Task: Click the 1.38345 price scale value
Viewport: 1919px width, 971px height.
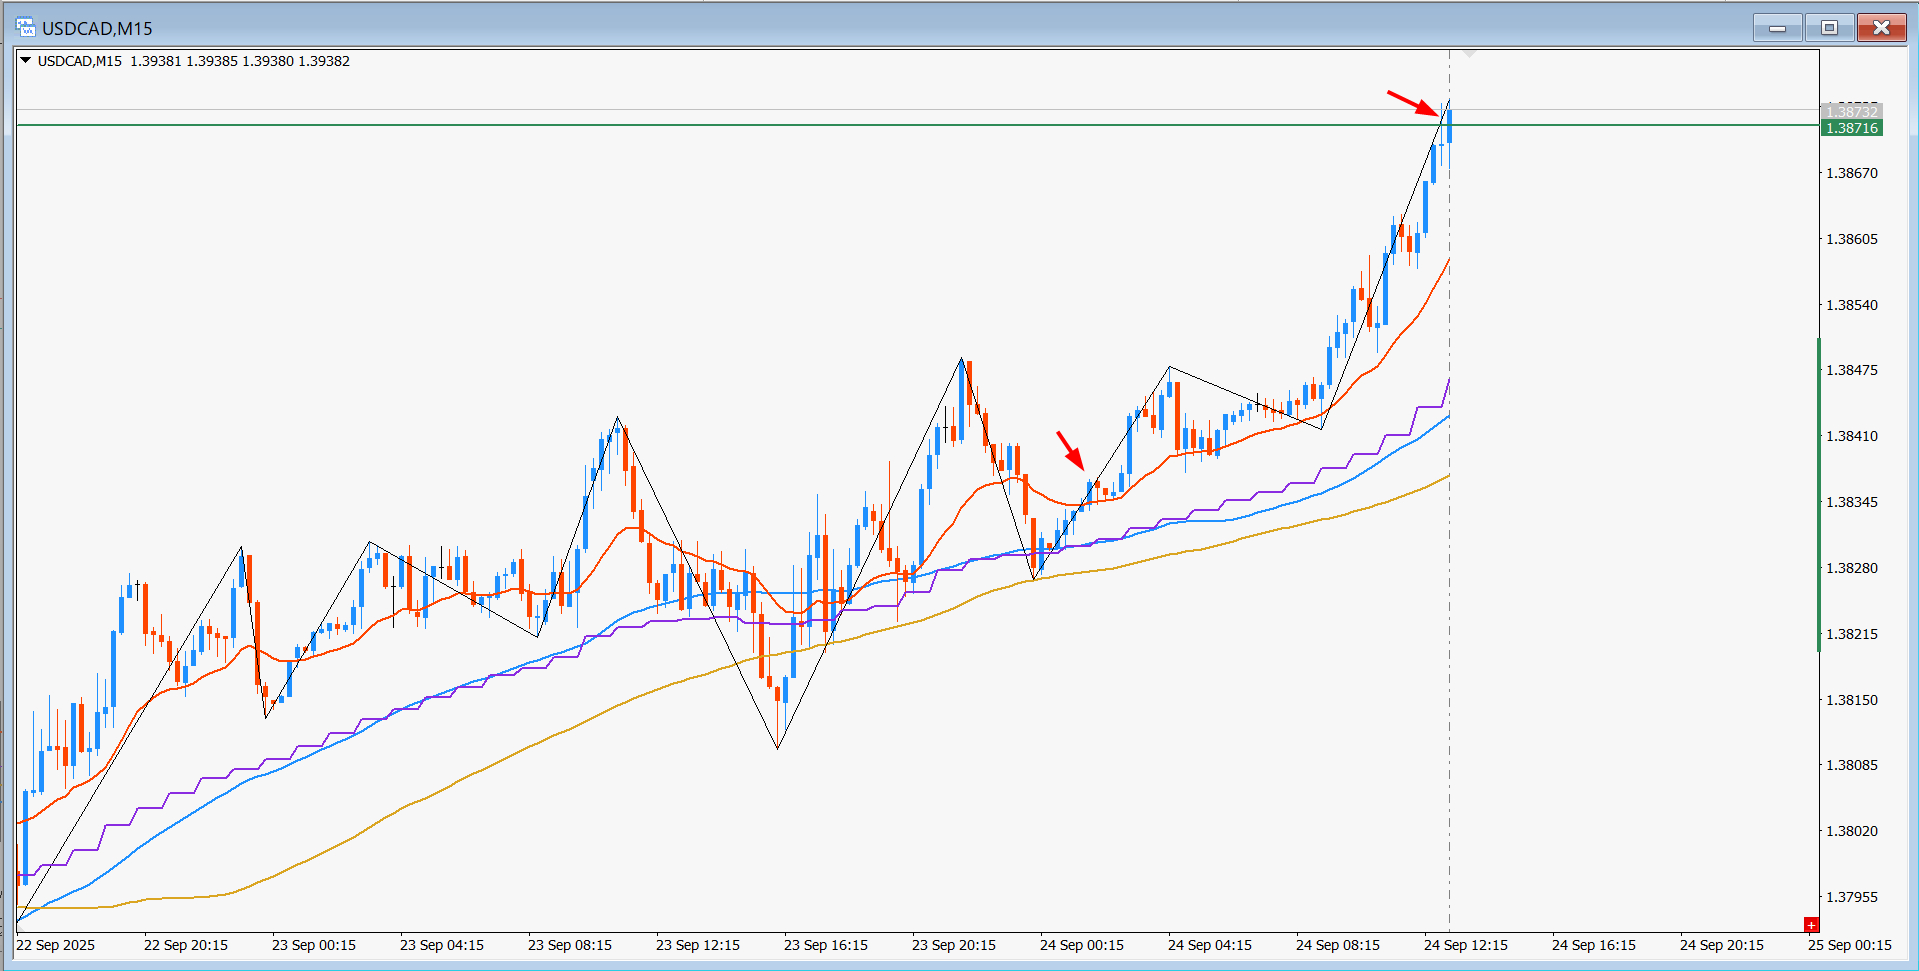Action: click(1852, 502)
